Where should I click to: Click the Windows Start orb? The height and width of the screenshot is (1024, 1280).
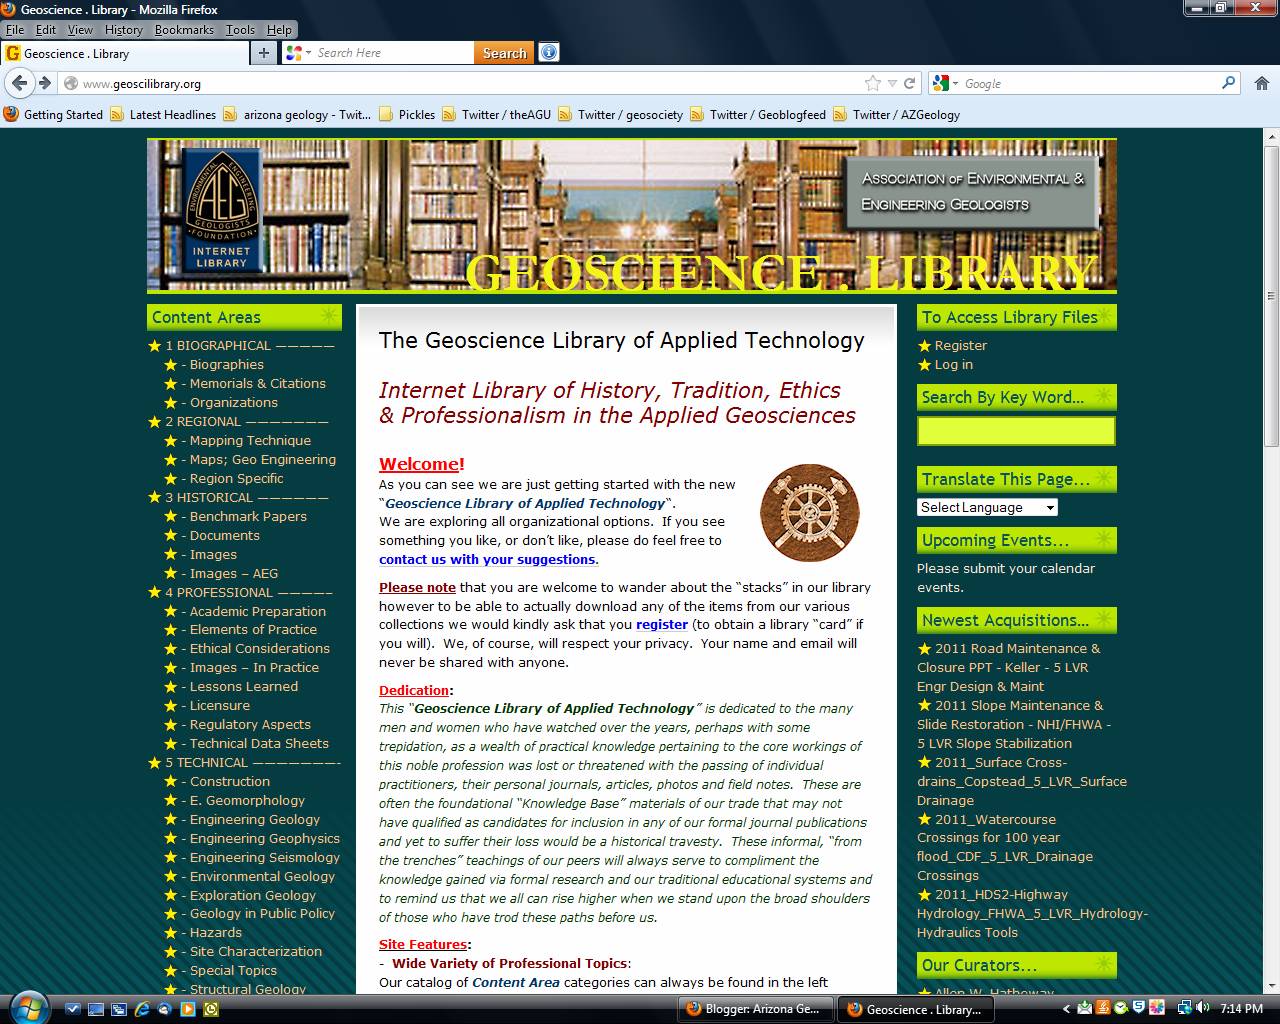point(30,1009)
